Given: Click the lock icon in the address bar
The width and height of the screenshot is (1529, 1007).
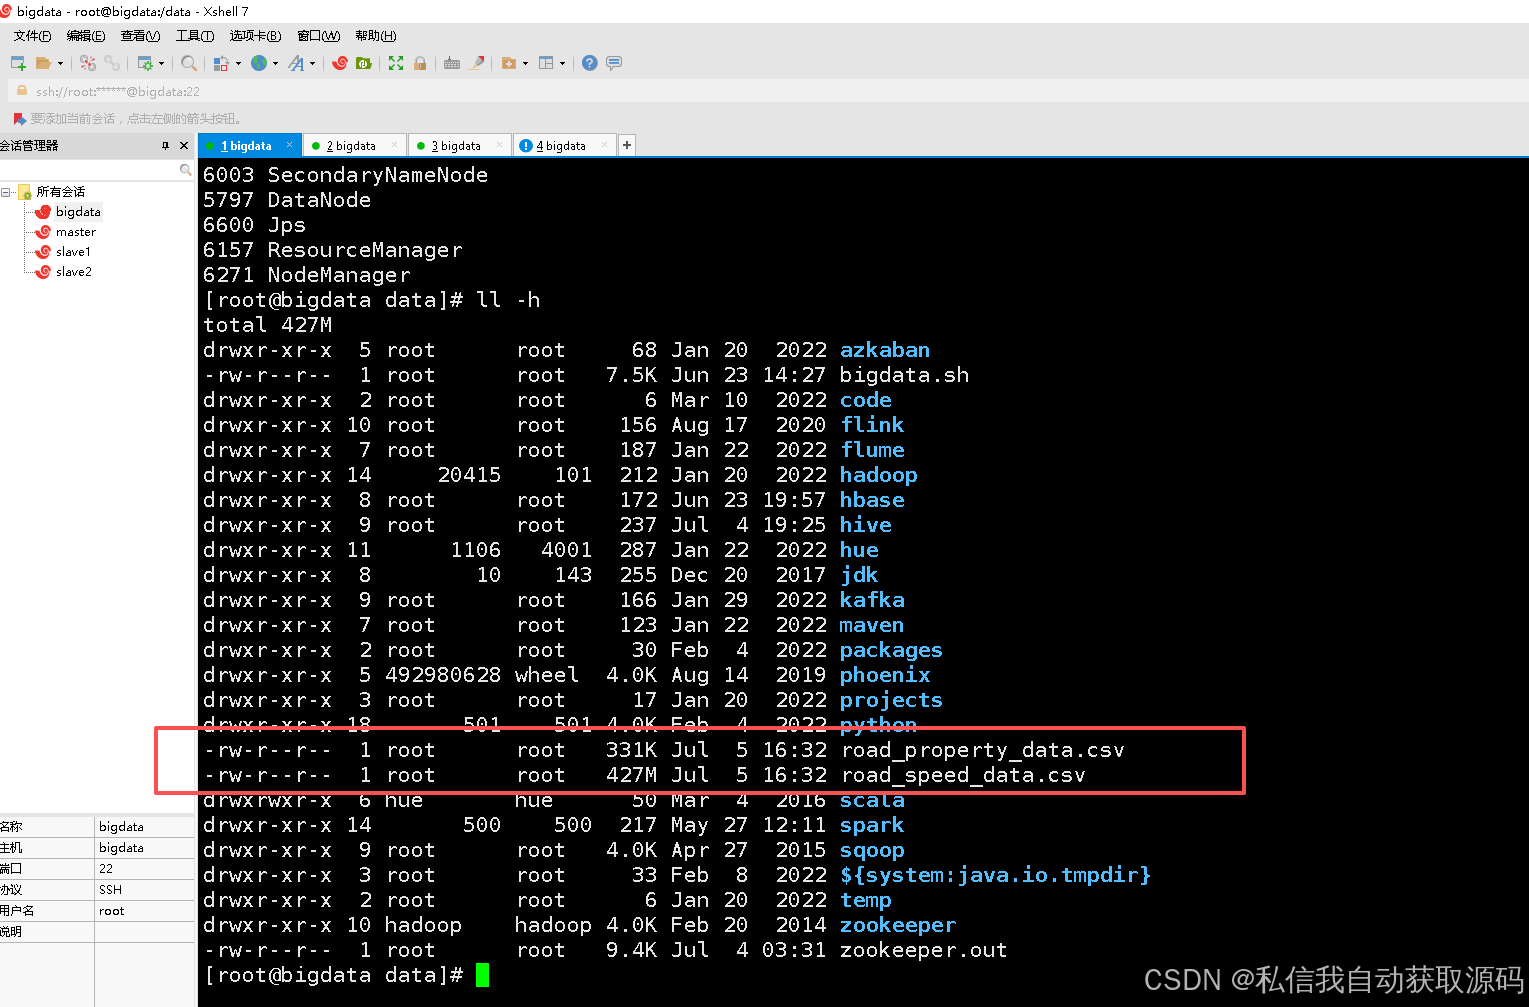Looking at the screenshot, I should click(22, 91).
